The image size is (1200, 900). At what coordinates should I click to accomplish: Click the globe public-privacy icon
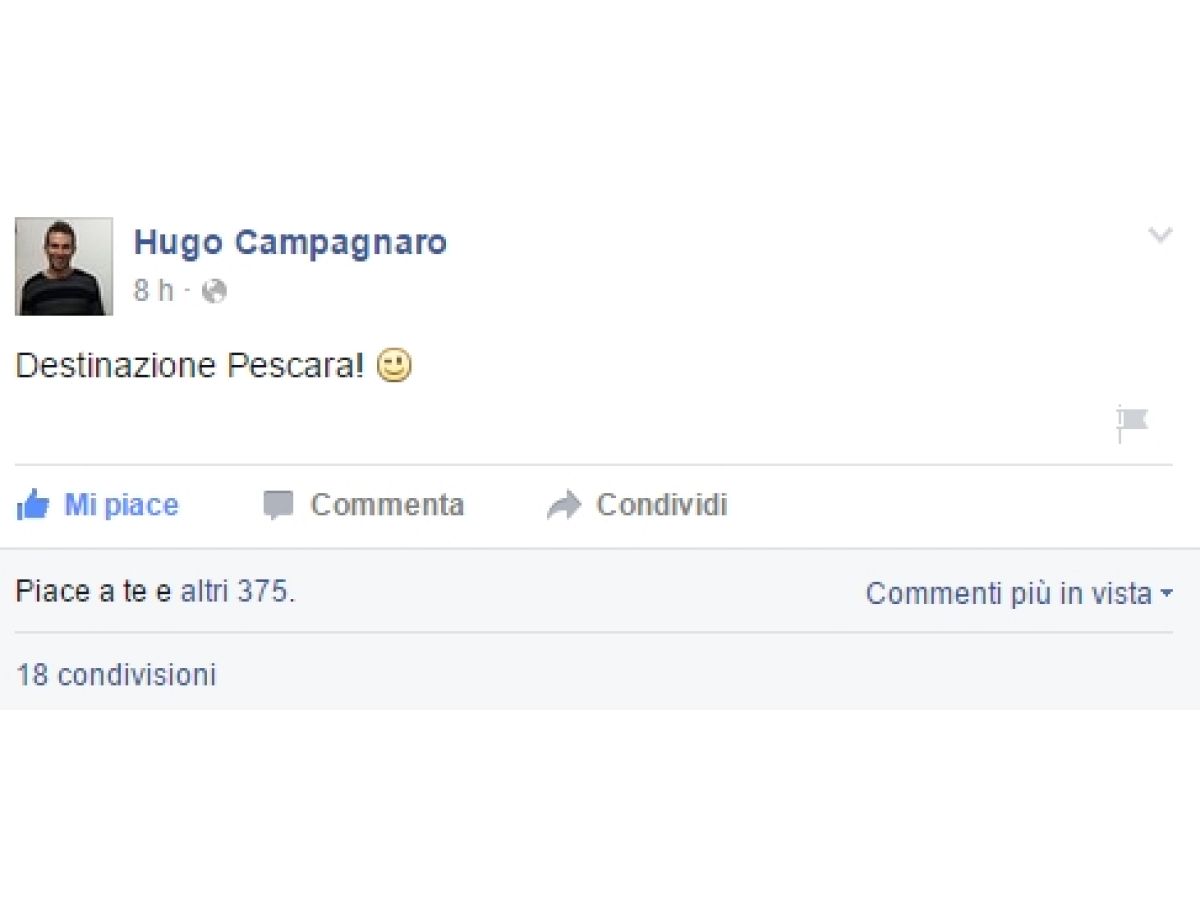coord(214,291)
